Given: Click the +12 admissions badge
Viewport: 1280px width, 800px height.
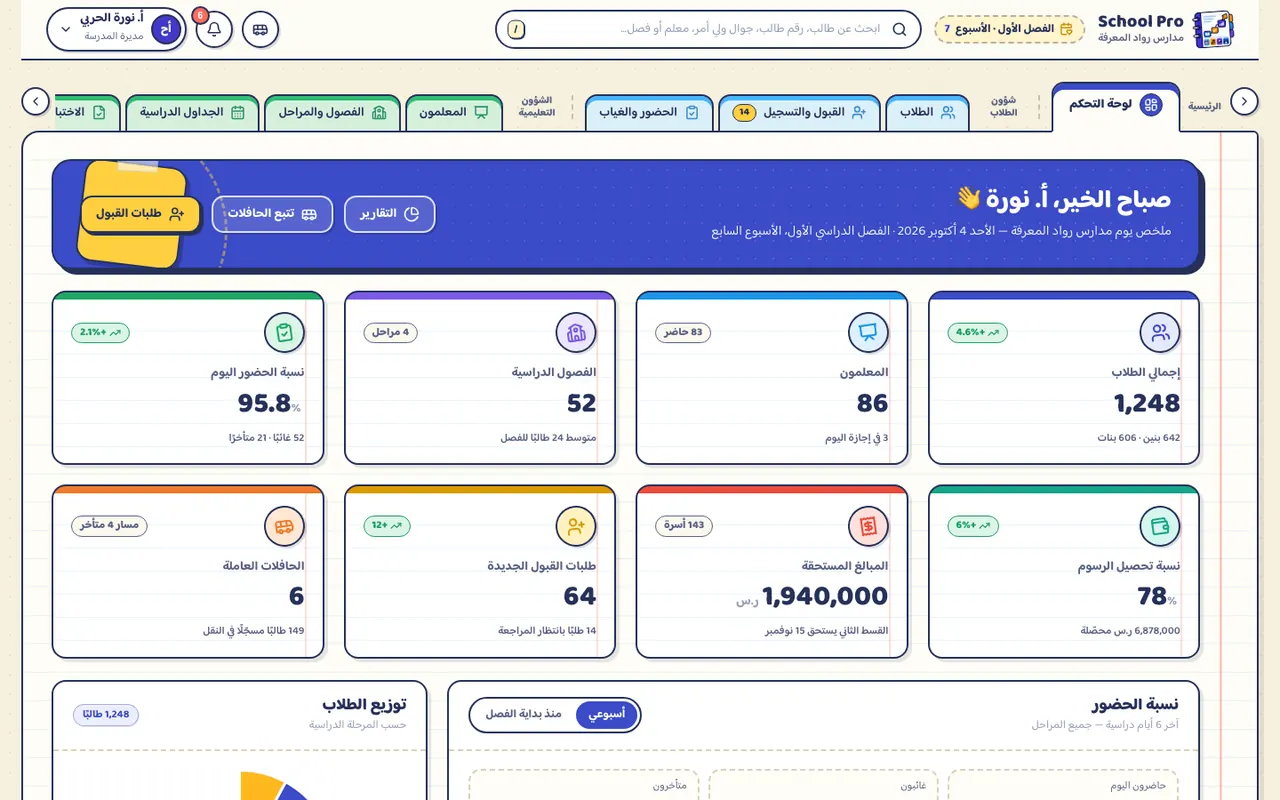Looking at the screenshot, I should [x=387, y=525].
